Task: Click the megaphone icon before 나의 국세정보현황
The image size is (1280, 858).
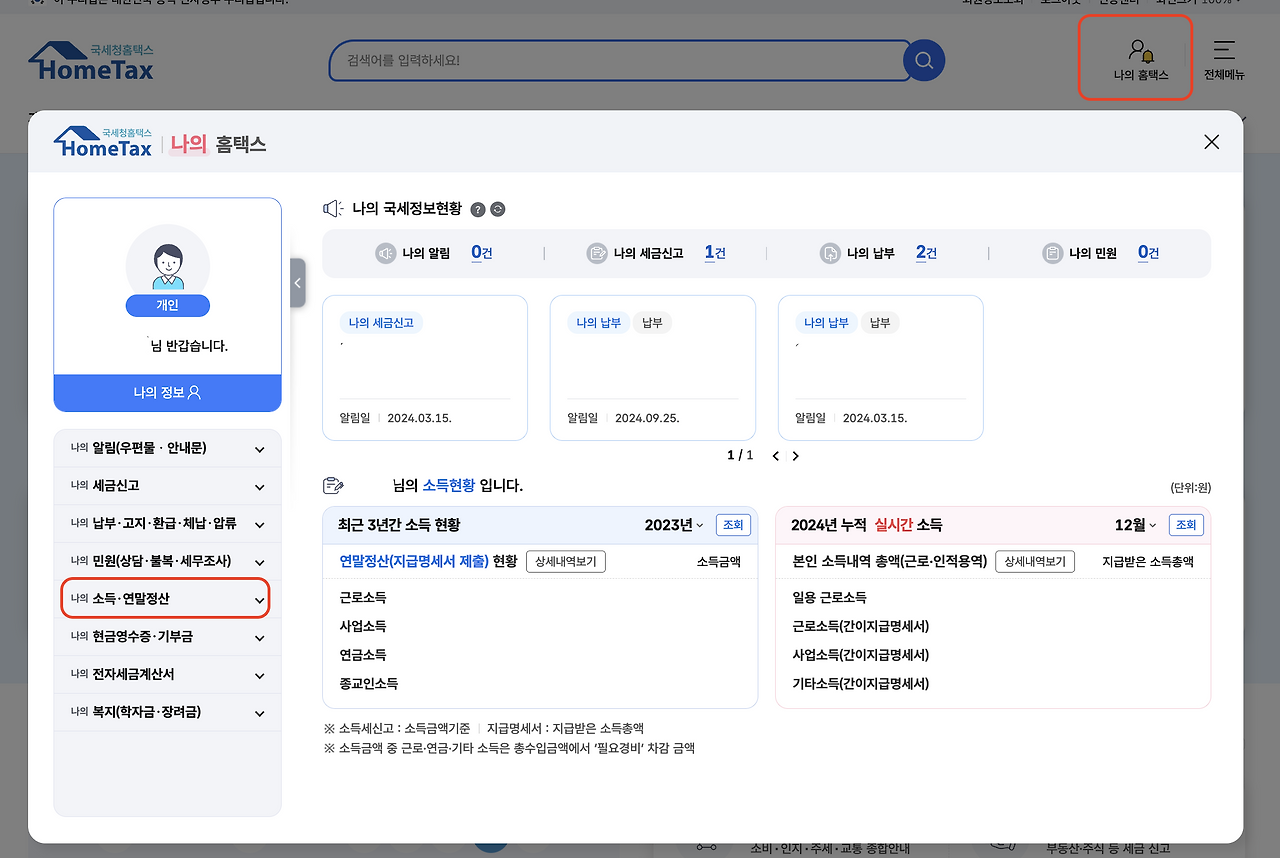Action: [x=331, y=208]
